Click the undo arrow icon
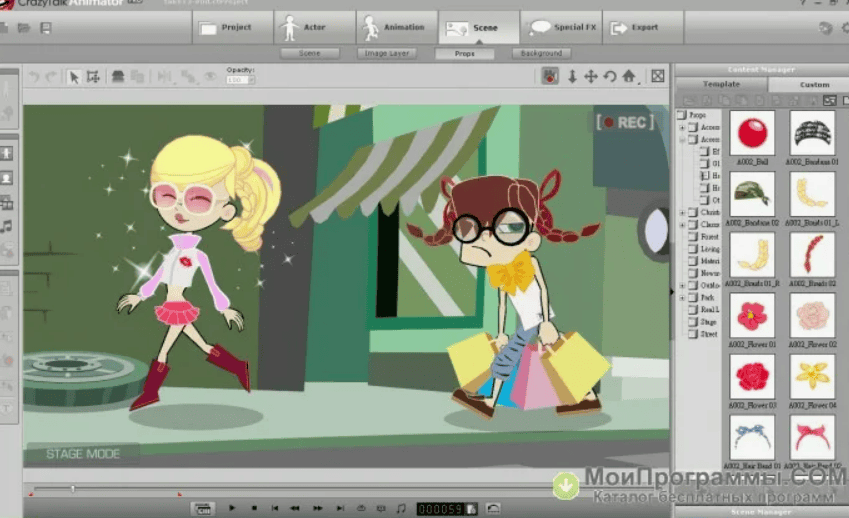The height and width of the screenshot is (518, 849). point(34,77)
